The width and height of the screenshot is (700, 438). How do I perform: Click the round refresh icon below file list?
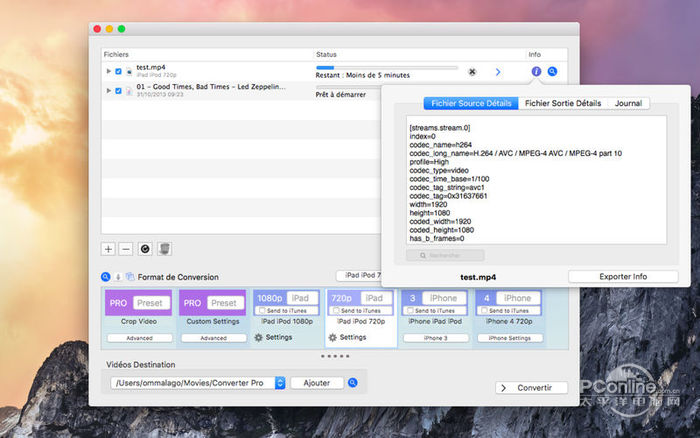[x=146, y=248]
